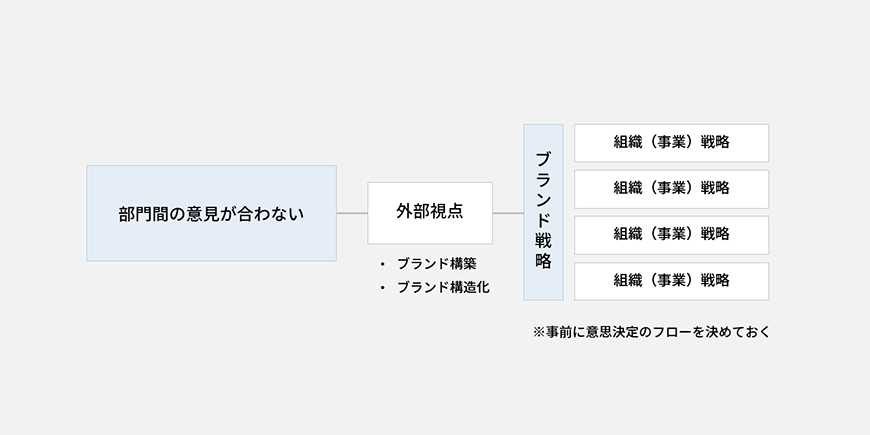Click the ※ symbol starting the footnote
Image resolution: width=870 pixels, height=435 pixels.
point(539,332)
